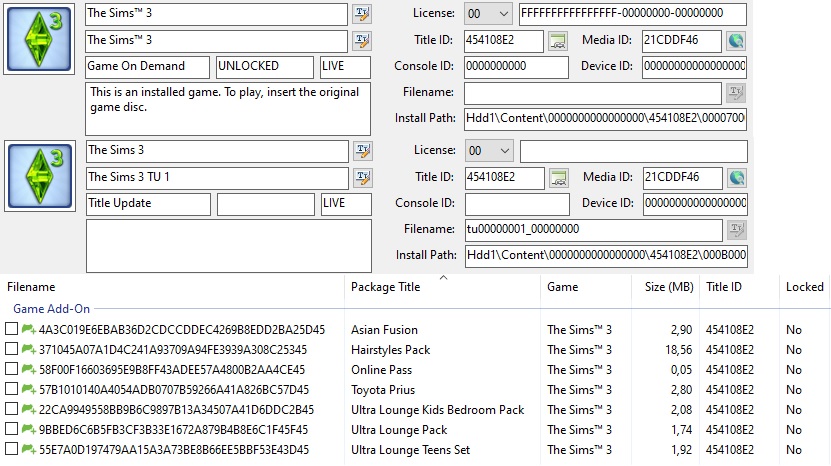Collapse the Game Add-On group header
This screenshot has height=466, width=831.
pos(51,309)
